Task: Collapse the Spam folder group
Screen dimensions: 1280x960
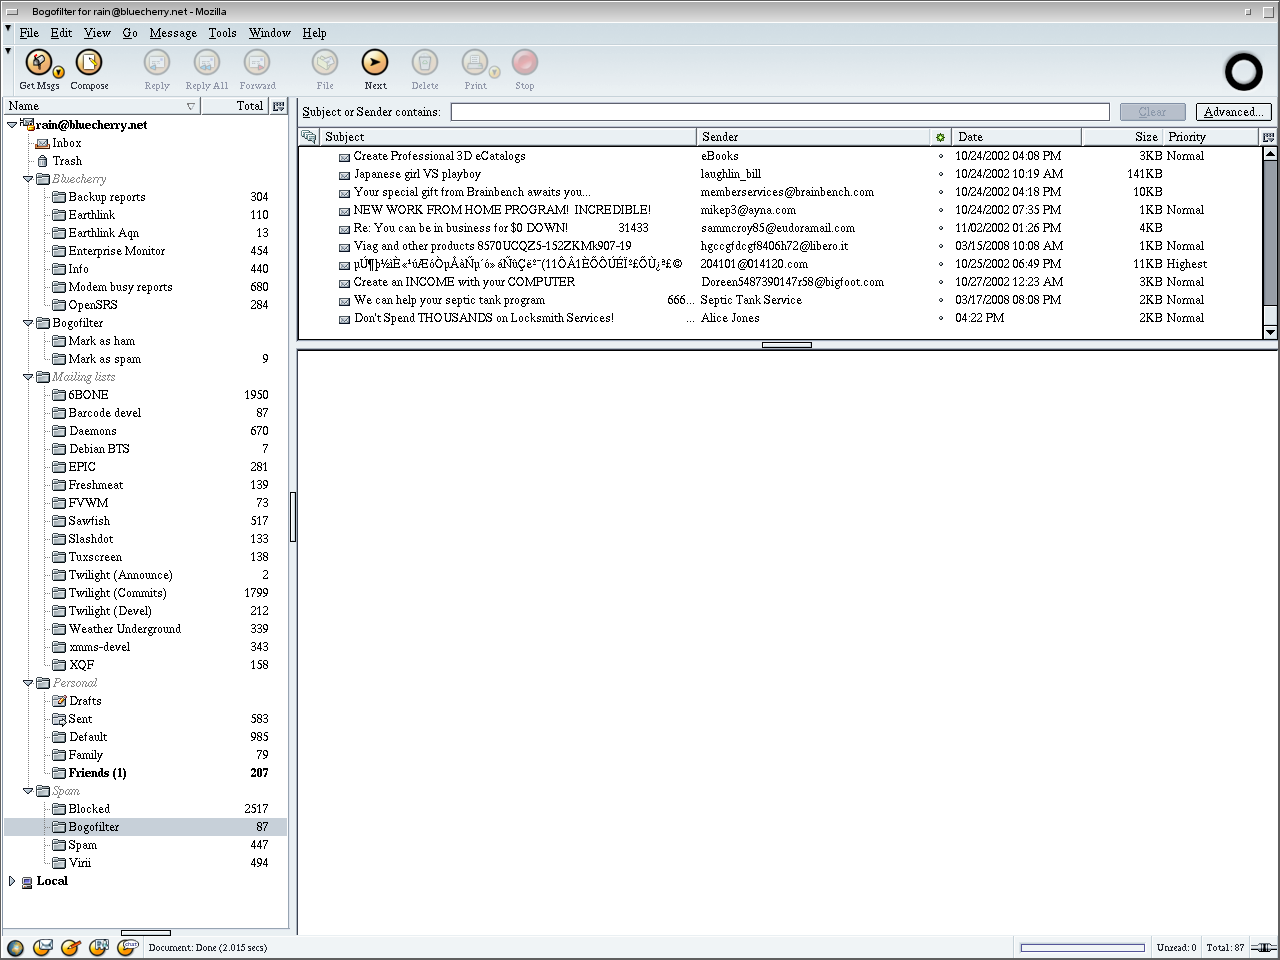Action: click(x=28, y=791)
